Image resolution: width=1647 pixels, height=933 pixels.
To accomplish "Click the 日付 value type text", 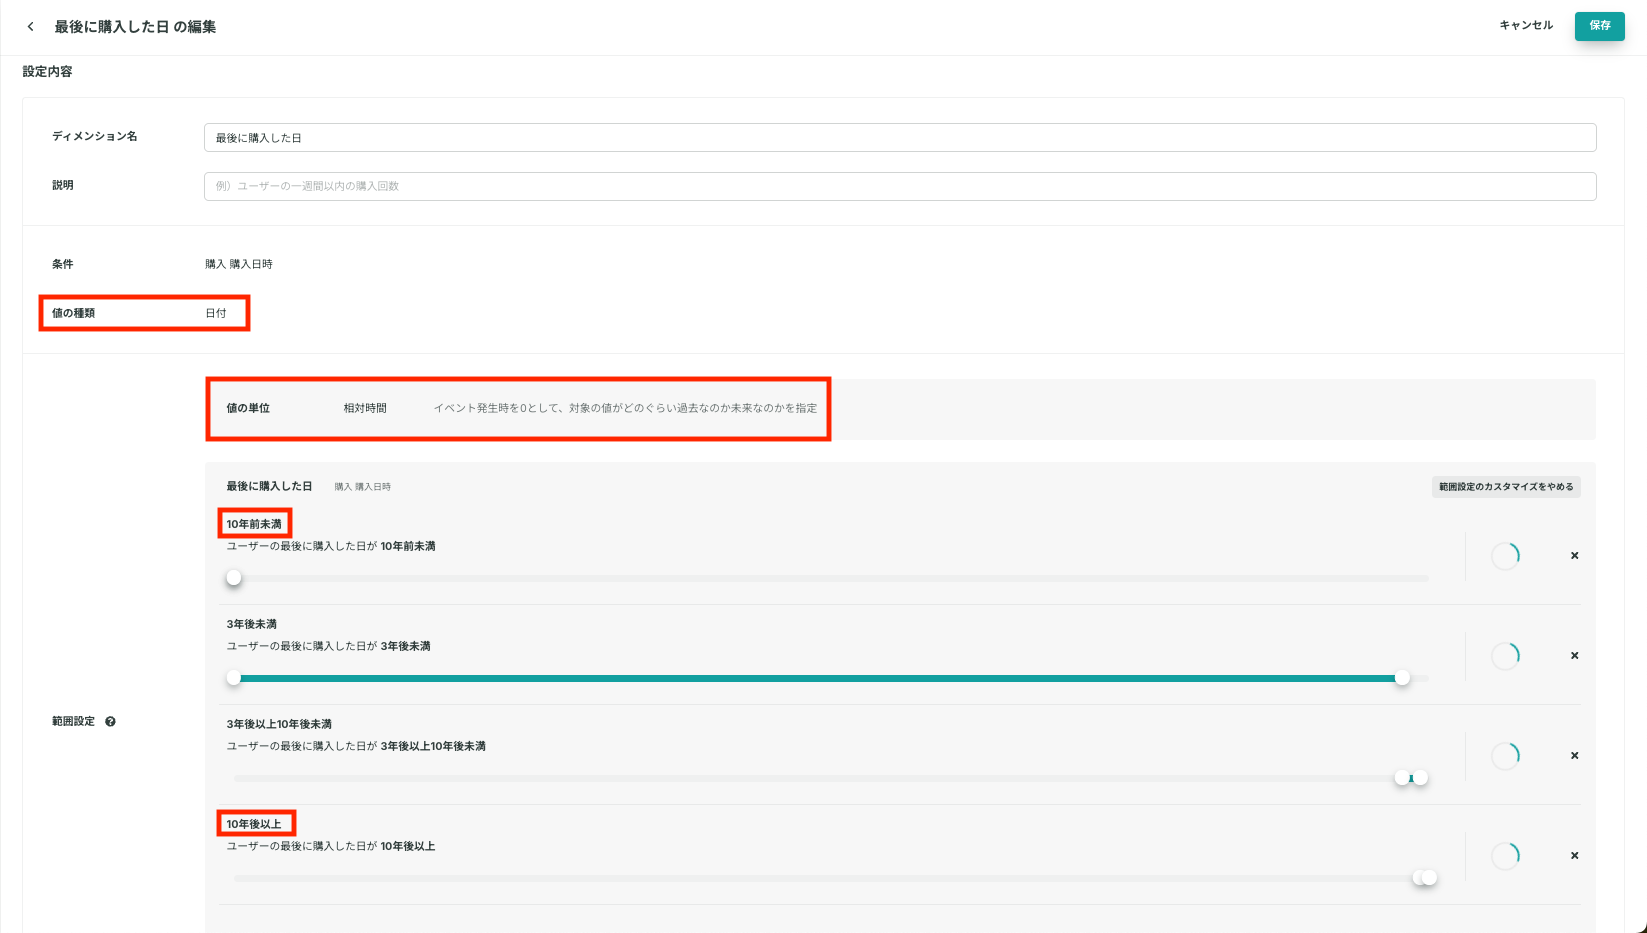I will pyautogui.click(x=216, y=313).
